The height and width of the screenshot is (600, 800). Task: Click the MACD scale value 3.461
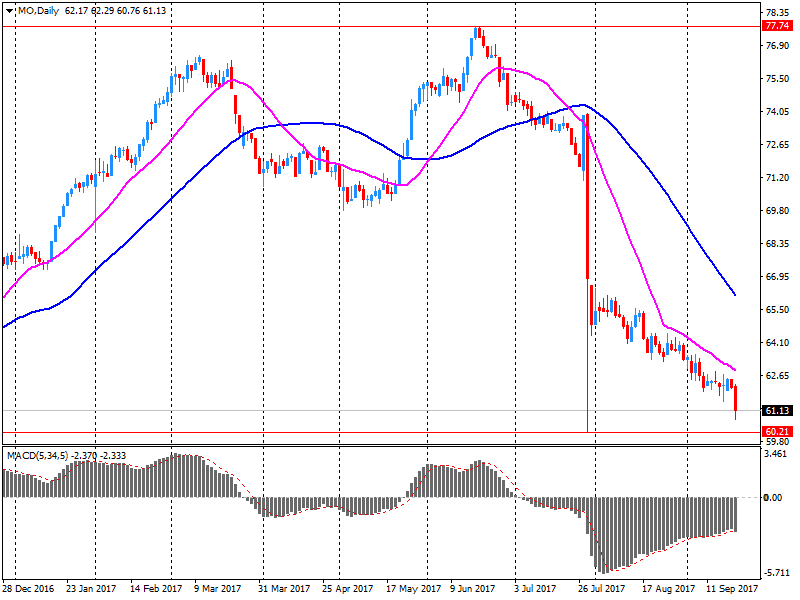pos(776,454)
